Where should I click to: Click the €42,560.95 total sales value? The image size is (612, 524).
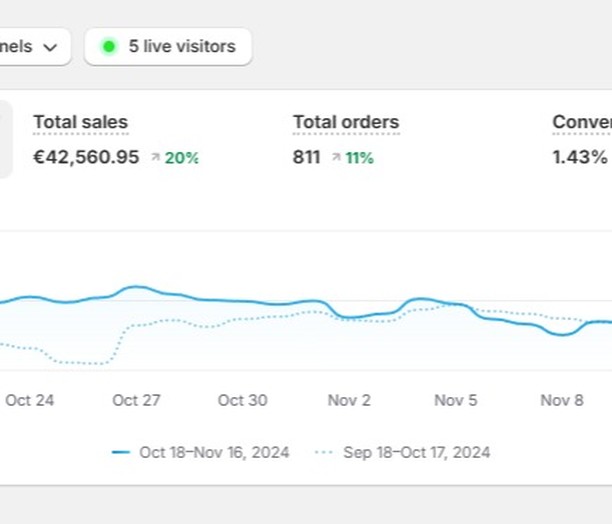pos(86,157)
